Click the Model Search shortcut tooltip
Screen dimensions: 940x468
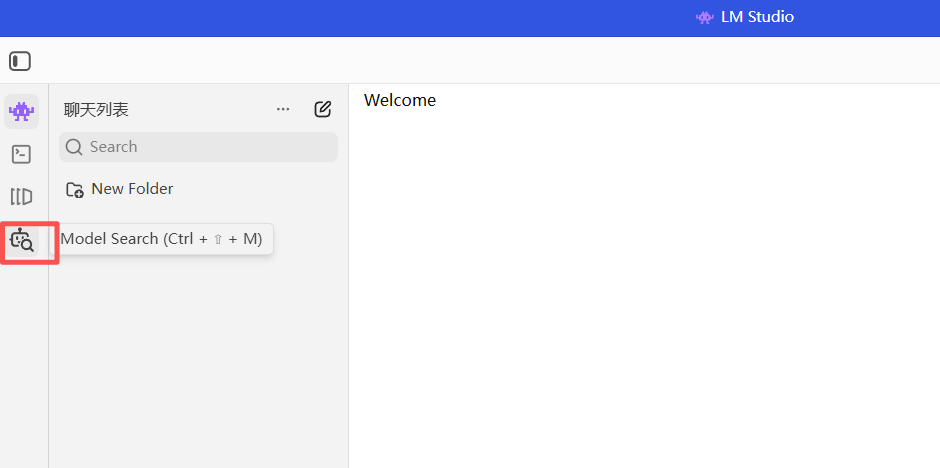(x=162, y=239)
